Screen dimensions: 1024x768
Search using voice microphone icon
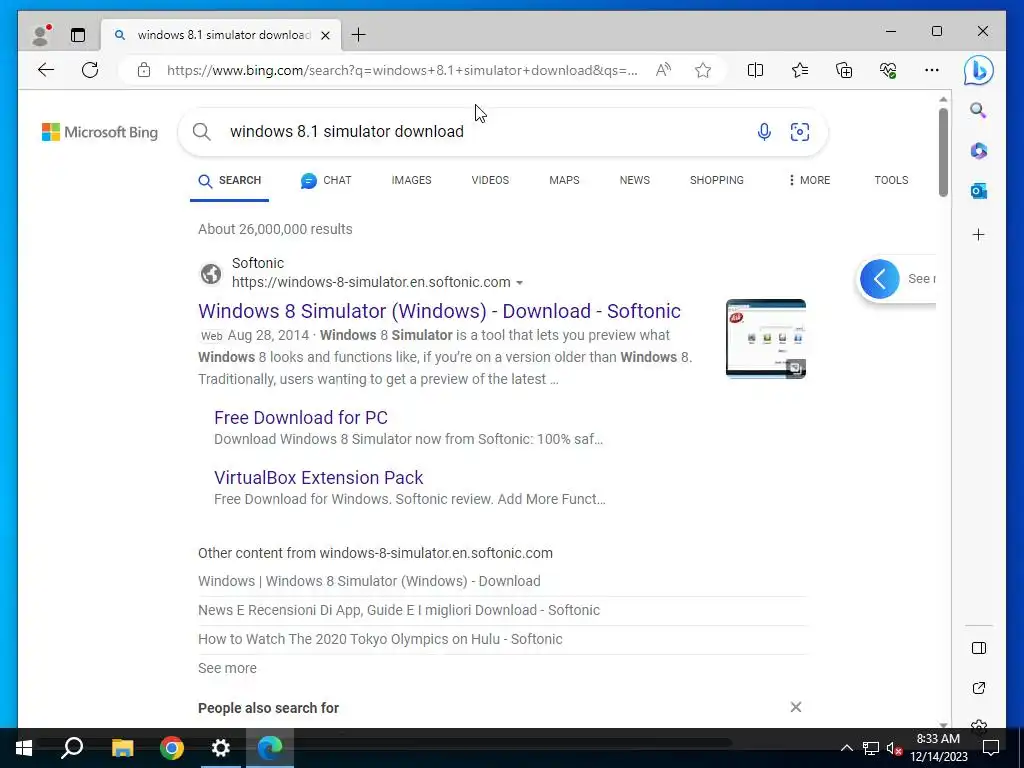764,132
